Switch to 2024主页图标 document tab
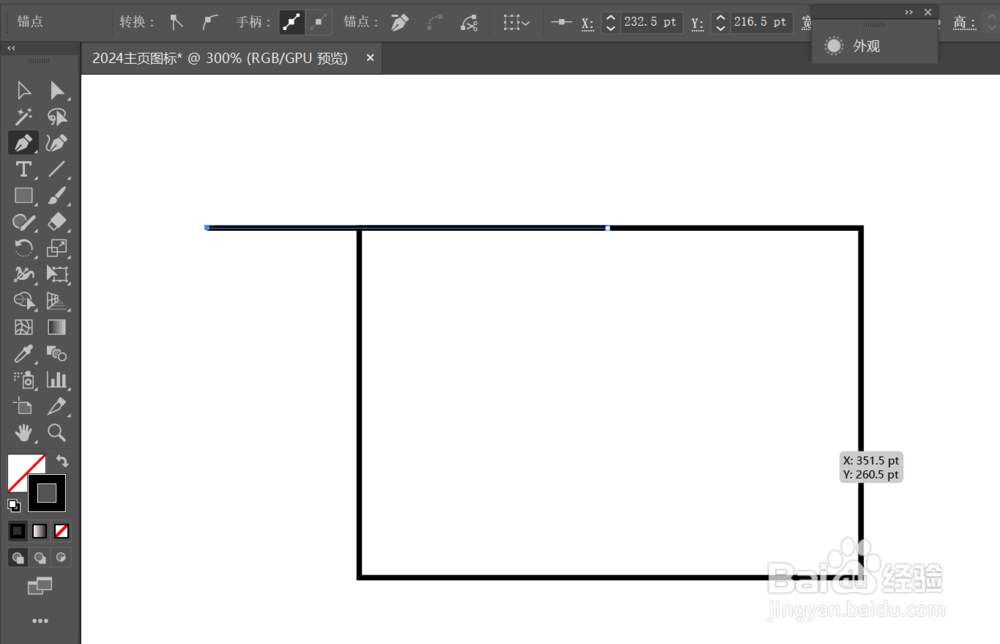The width and height of the screenshot is (1000, 644). (220, 58)
